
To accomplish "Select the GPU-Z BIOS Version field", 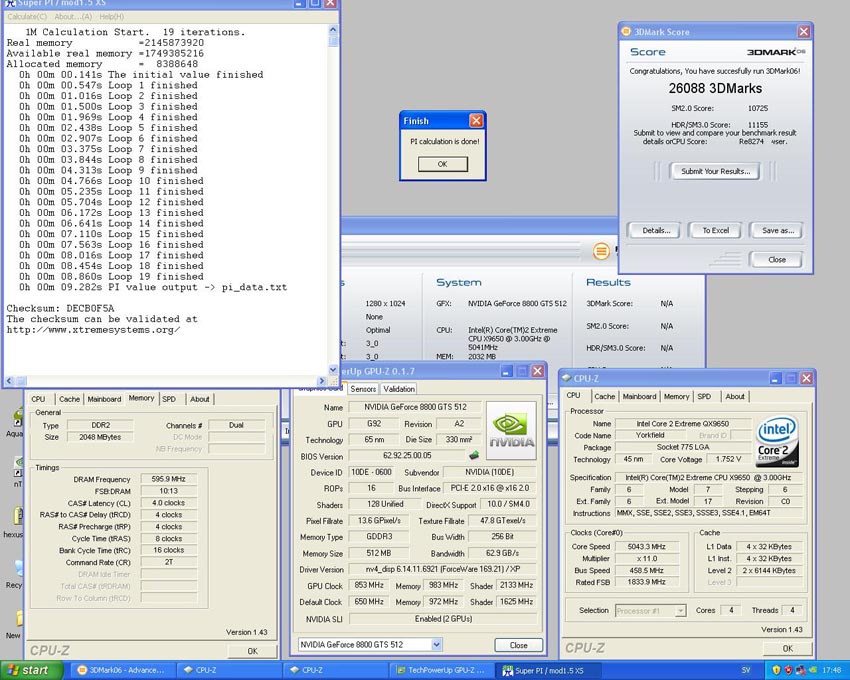I will [407, 456].
